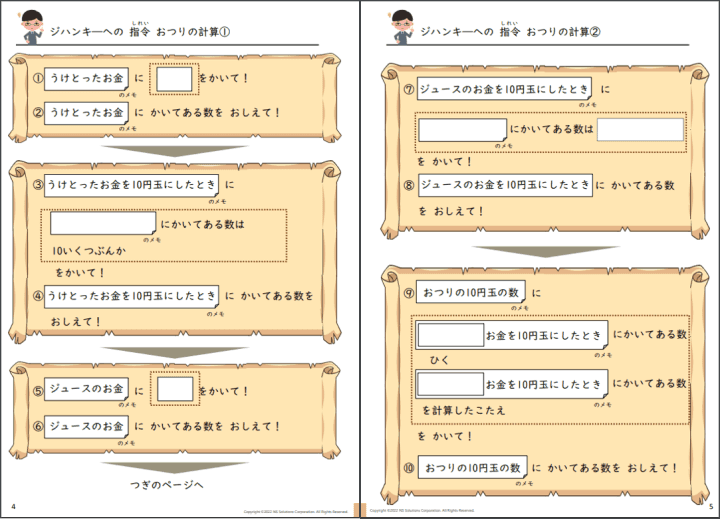Click the ジュースのお金を10円玉にしたとき label in step ⑧

(504, 185)
